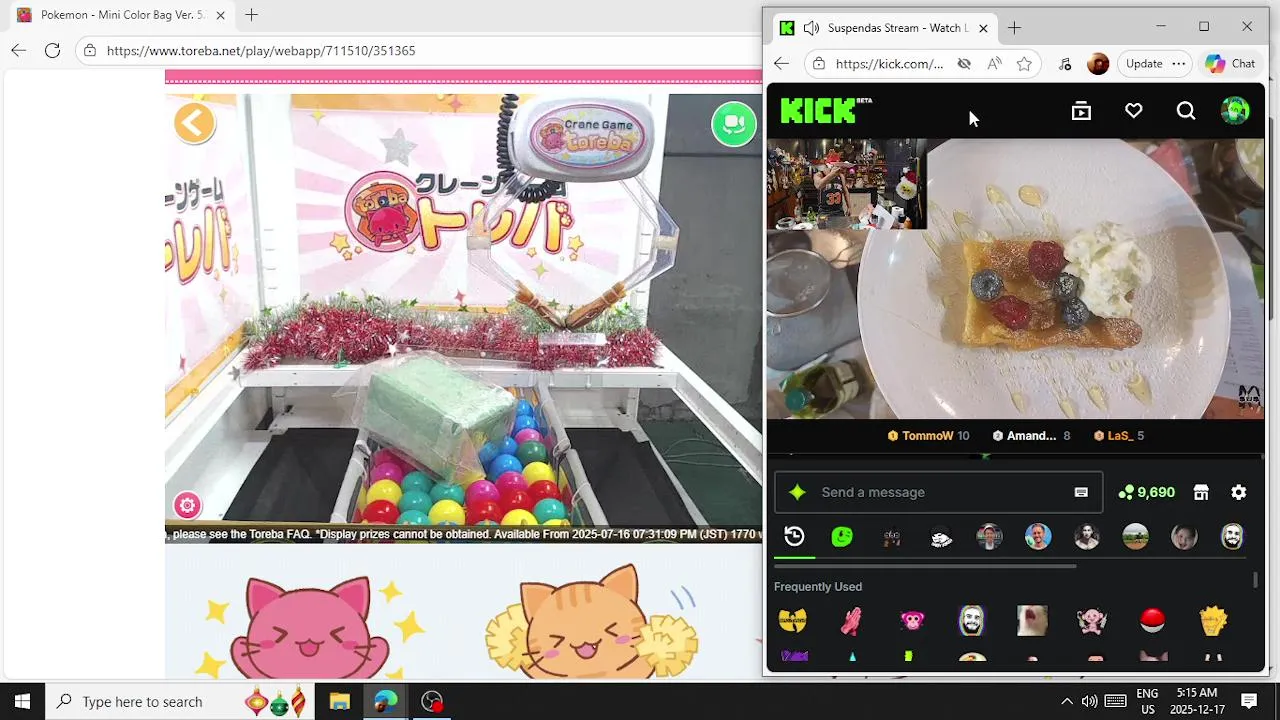Open the Edge browser profile avatar
The width and height of the screenshot is (1280, 720).
(x=1098, y=64)
